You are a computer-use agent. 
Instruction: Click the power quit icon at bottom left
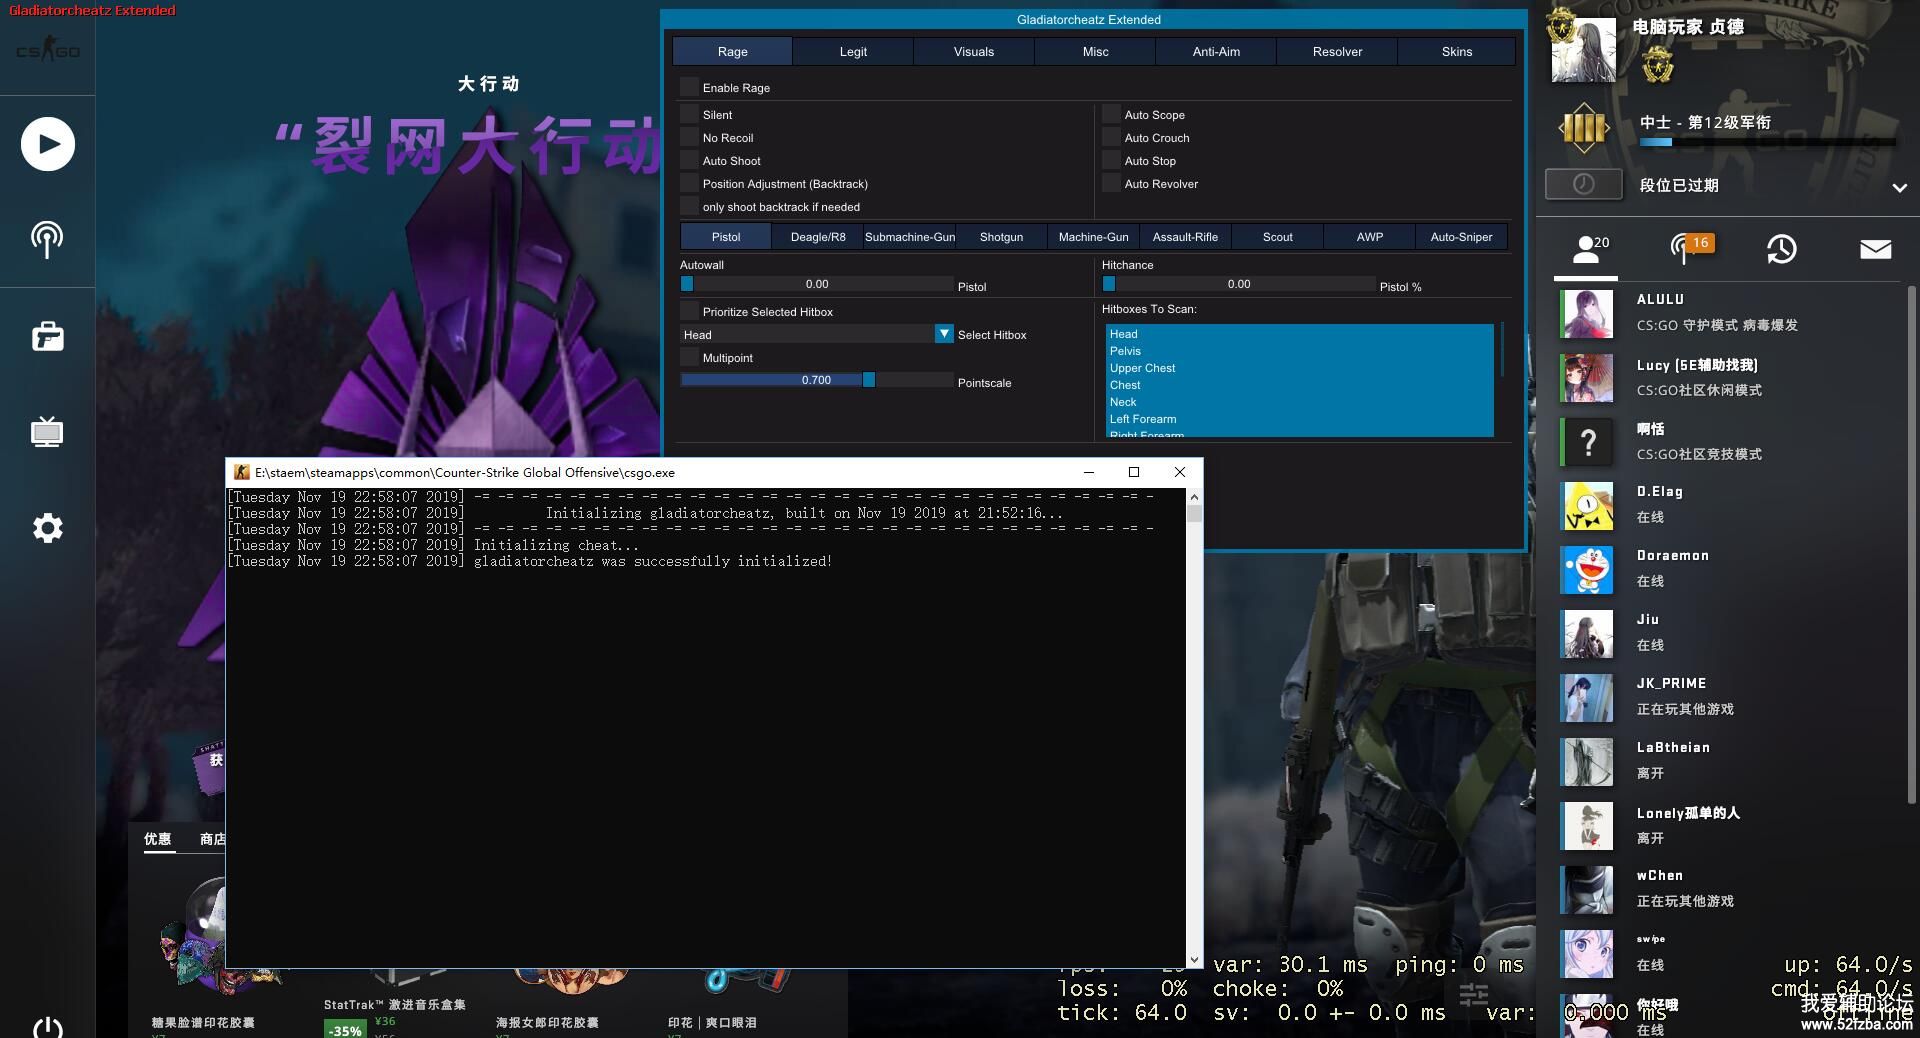tap(47, 1027)
